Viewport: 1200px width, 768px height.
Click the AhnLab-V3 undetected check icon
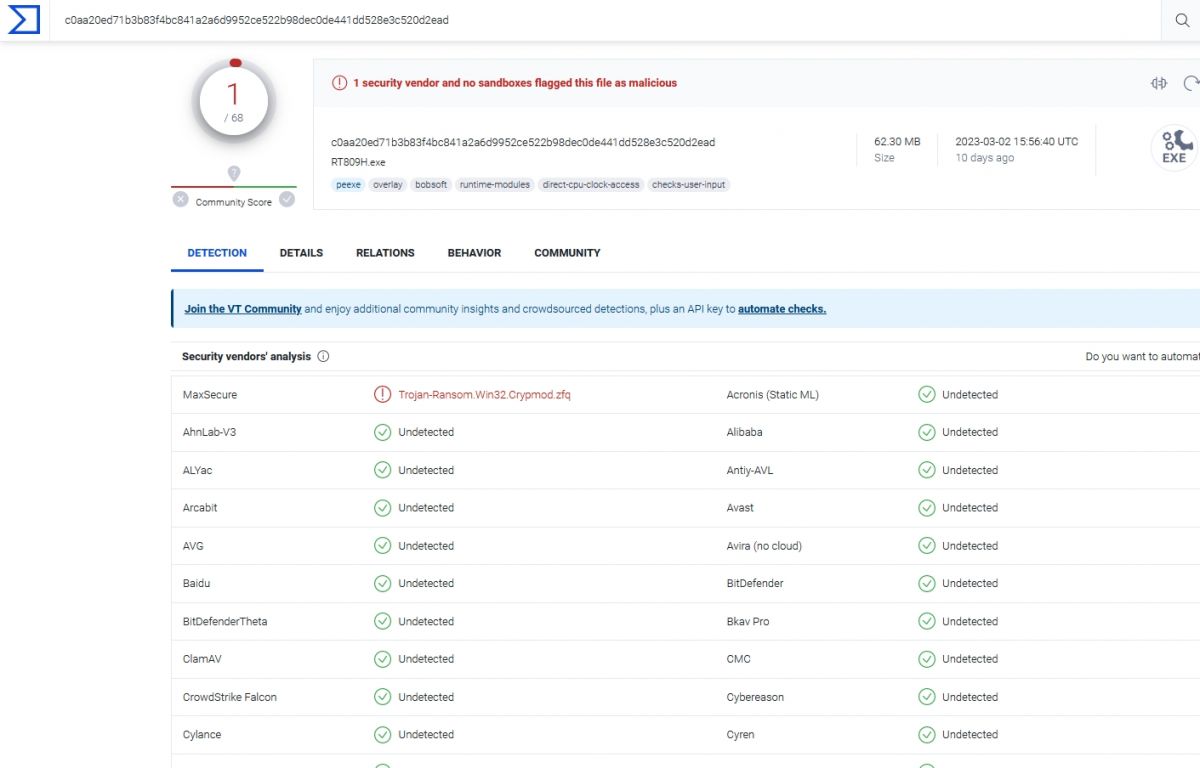382,432
